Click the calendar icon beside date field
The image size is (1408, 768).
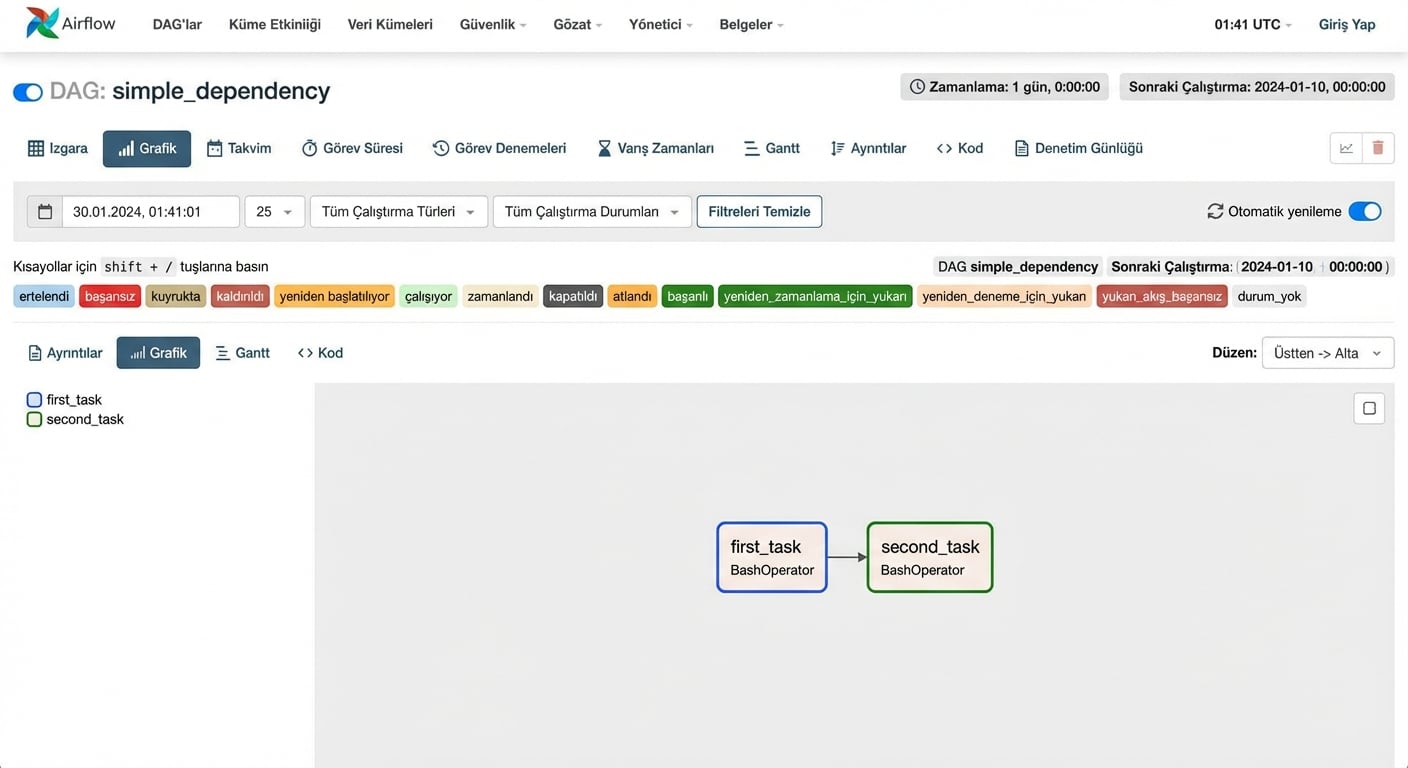45,212
